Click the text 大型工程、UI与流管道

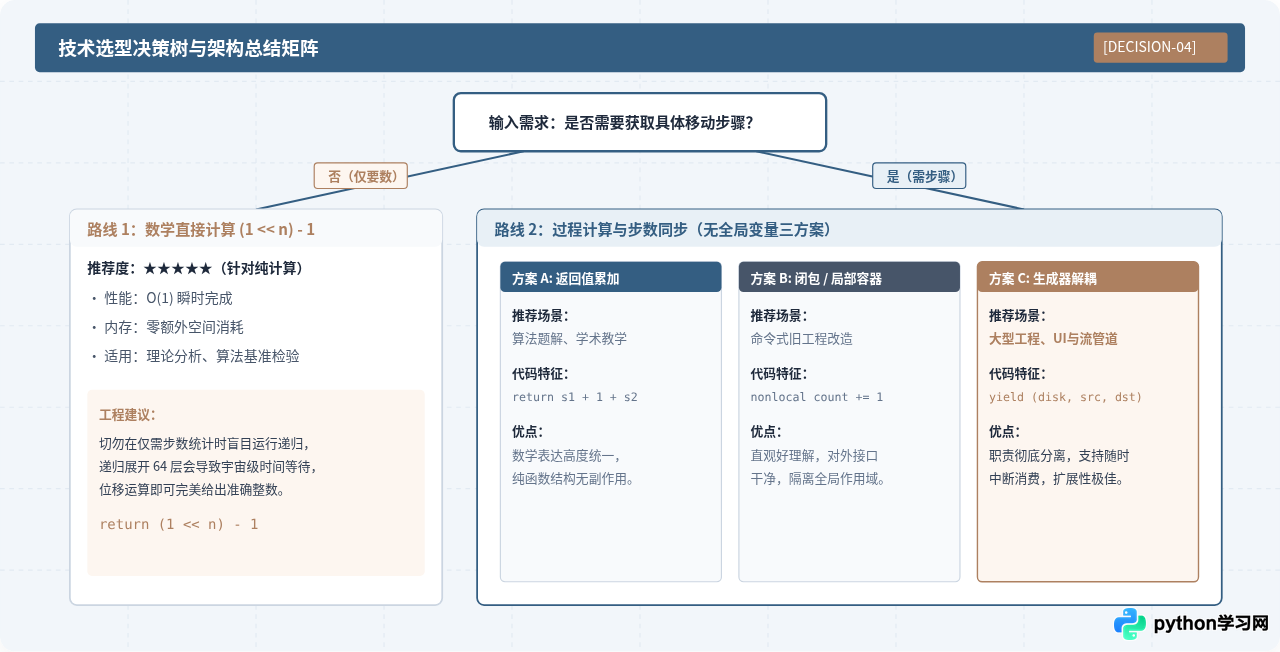1053,338
